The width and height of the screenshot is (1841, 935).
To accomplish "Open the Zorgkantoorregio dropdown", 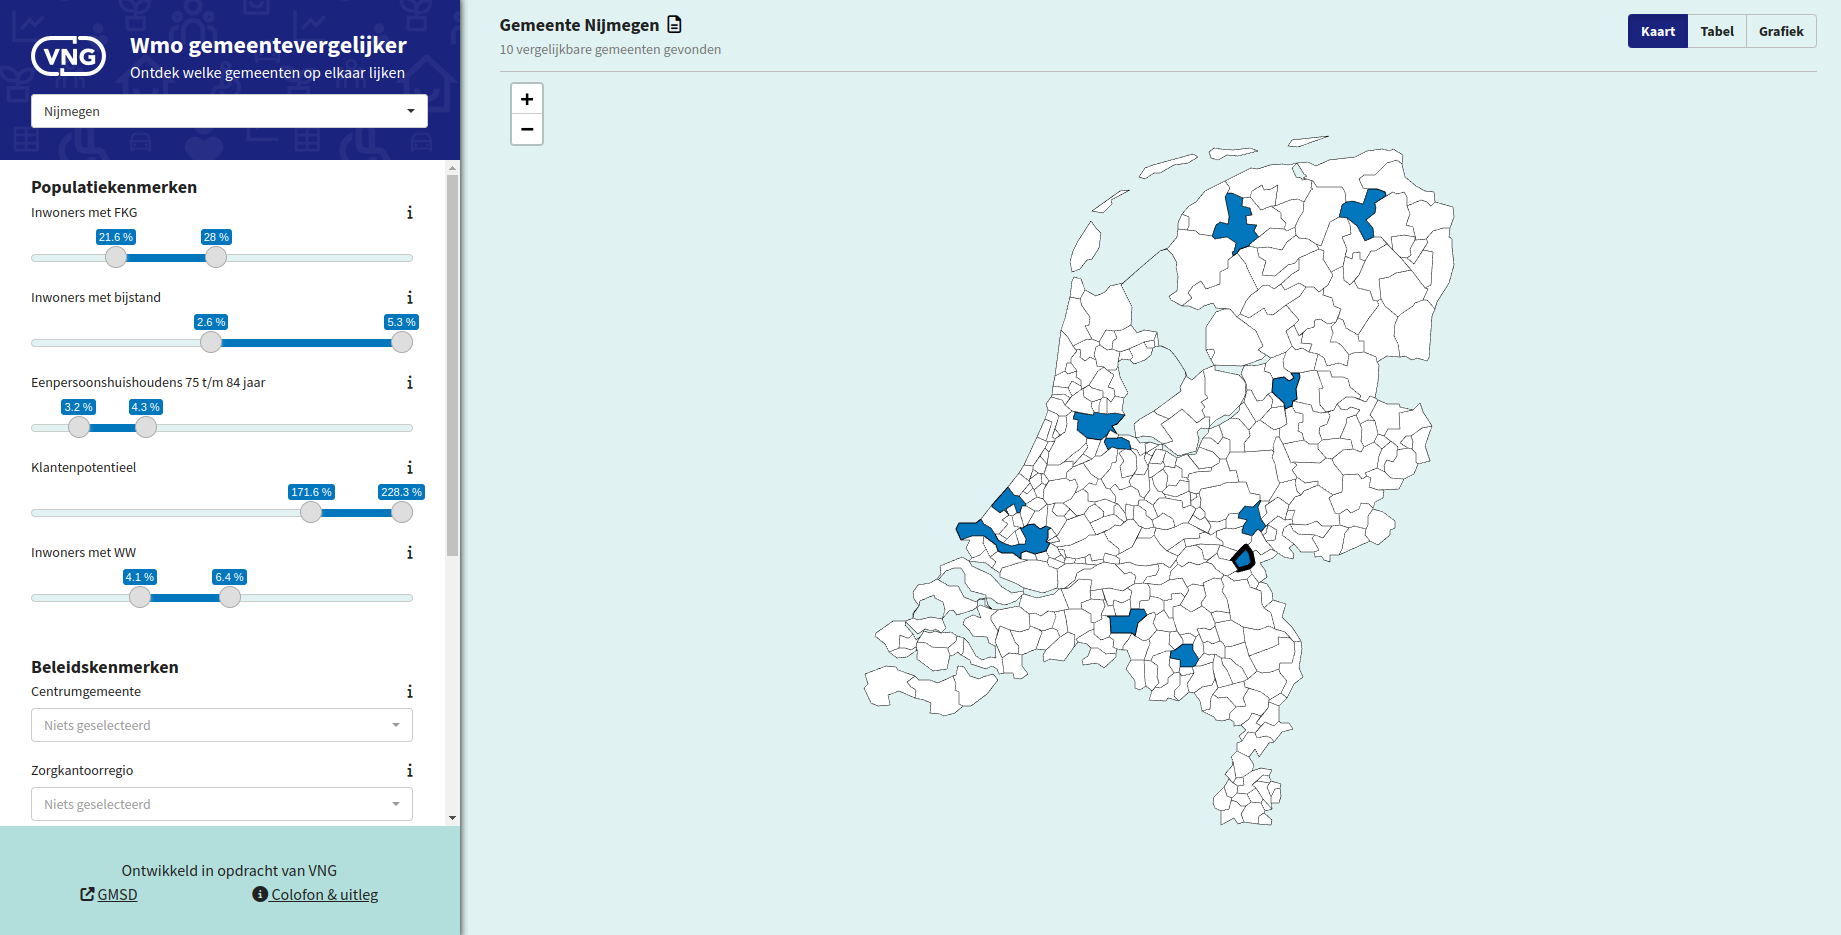I will (222, 804).
